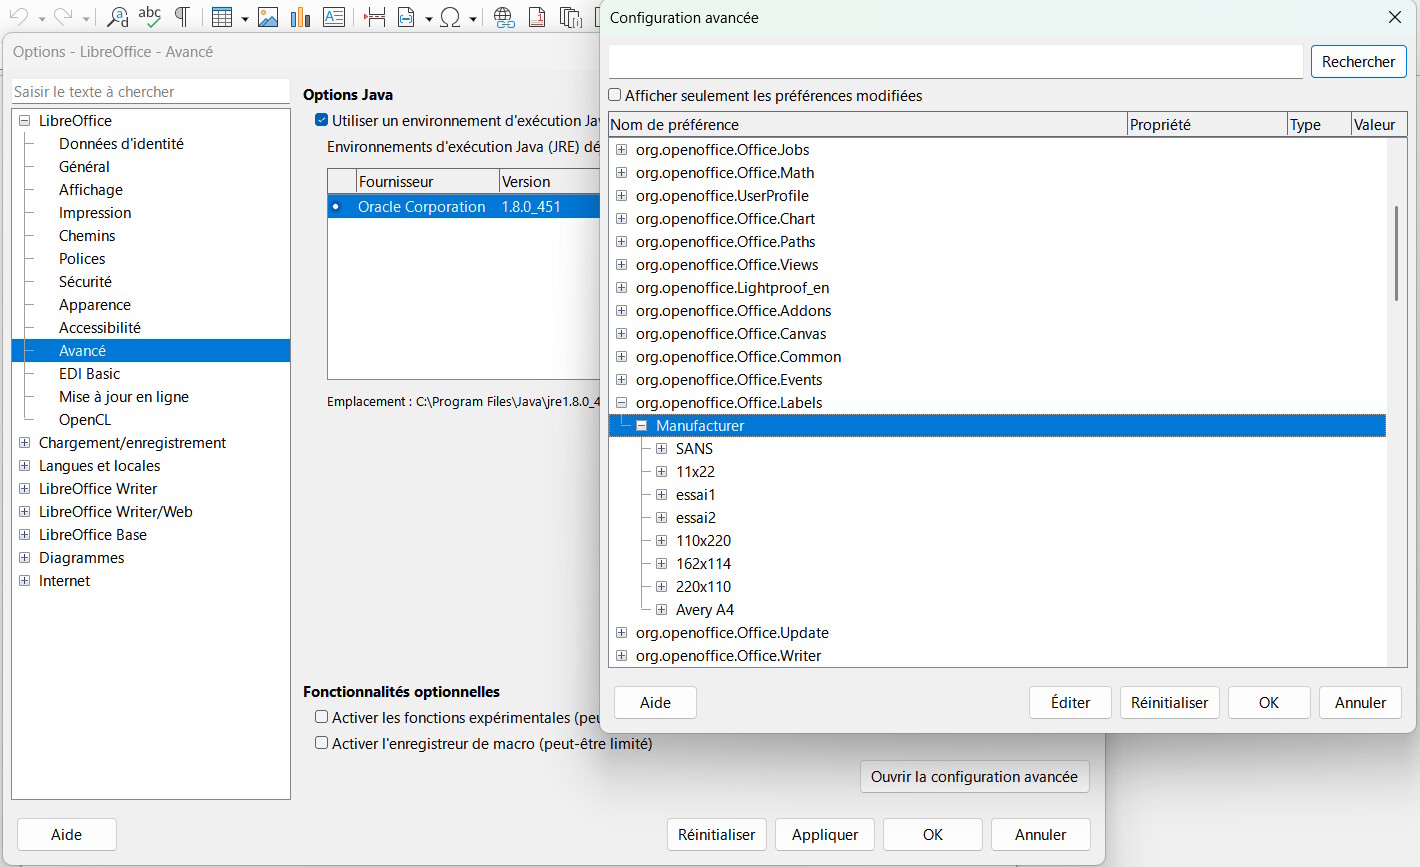
Task: Click Aide in Configuration avancée dialog
Action: click(655, 702)
